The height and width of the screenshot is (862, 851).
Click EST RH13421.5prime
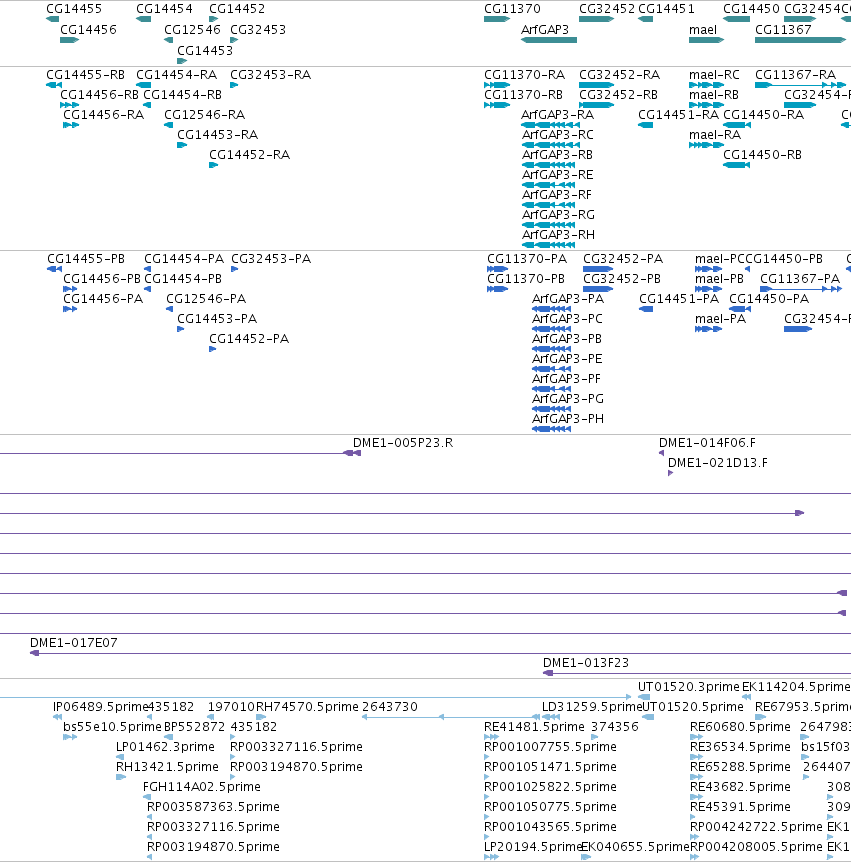(x=121, y=777)
